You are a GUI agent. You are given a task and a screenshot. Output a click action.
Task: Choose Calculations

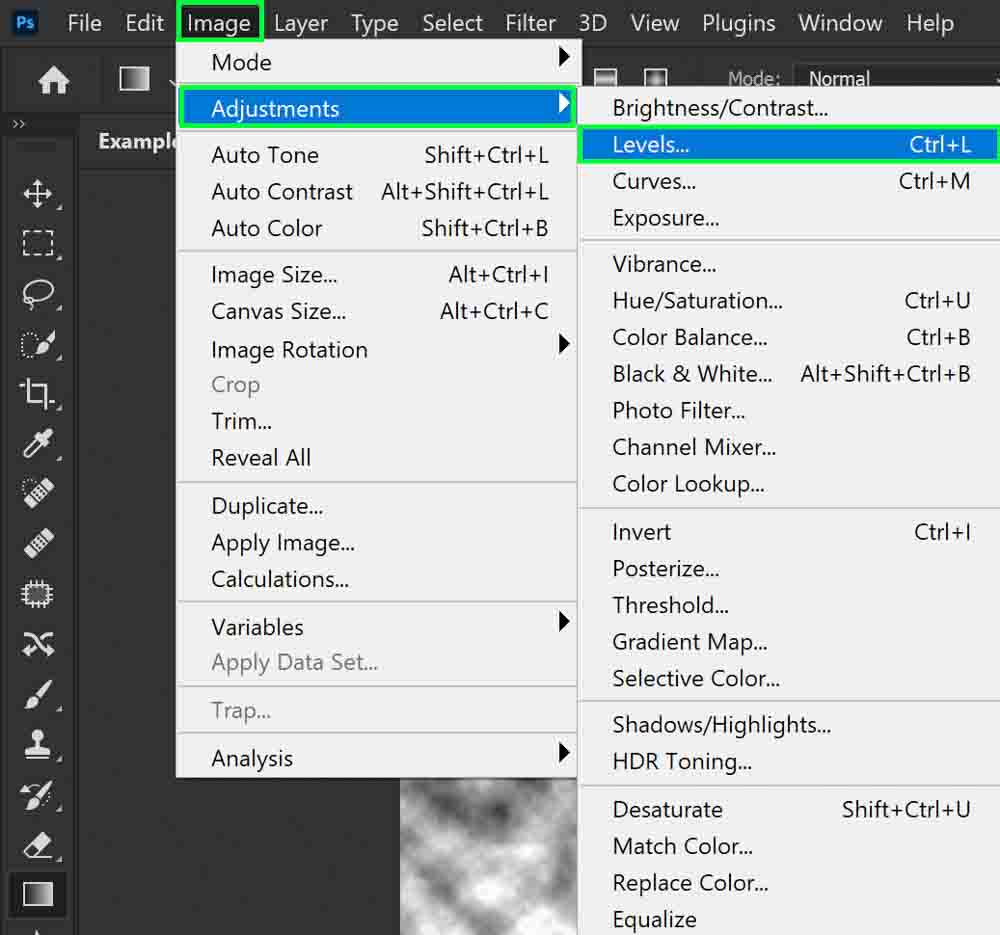[378, 578]
